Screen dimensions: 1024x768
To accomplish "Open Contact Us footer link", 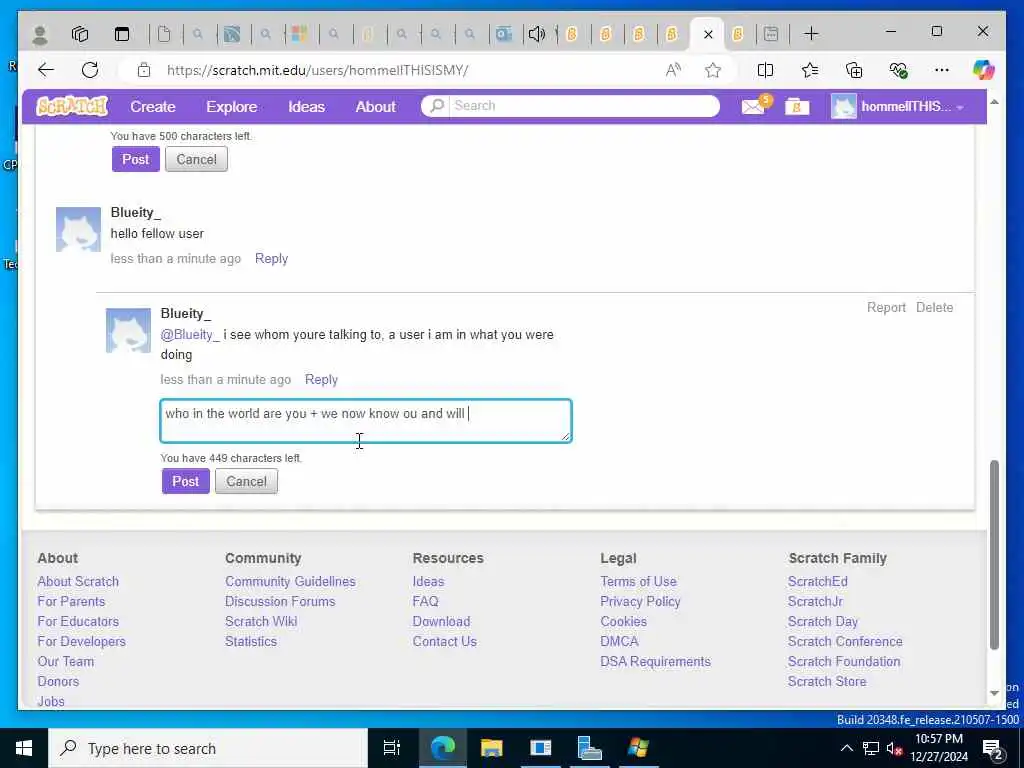I will (x=444, y=641).
